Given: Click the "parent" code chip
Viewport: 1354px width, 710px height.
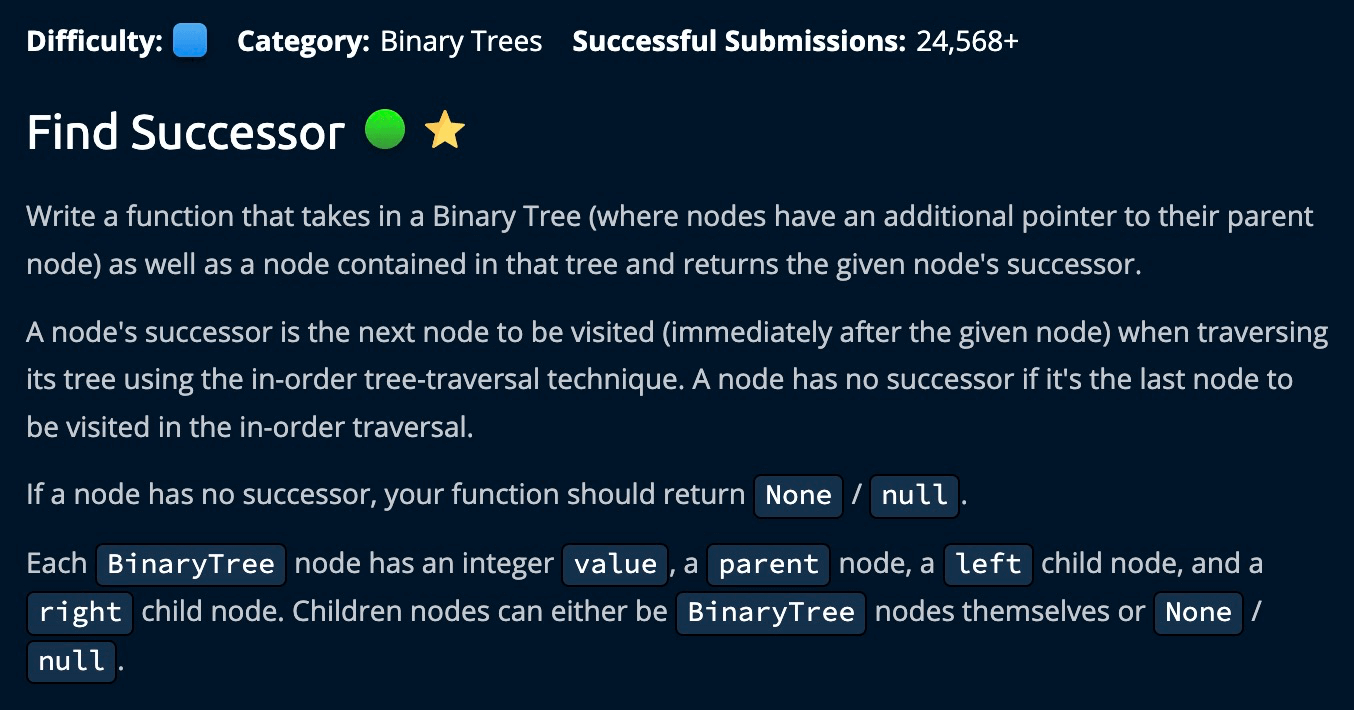Looking at the screenshot, I should coord(769,564).
